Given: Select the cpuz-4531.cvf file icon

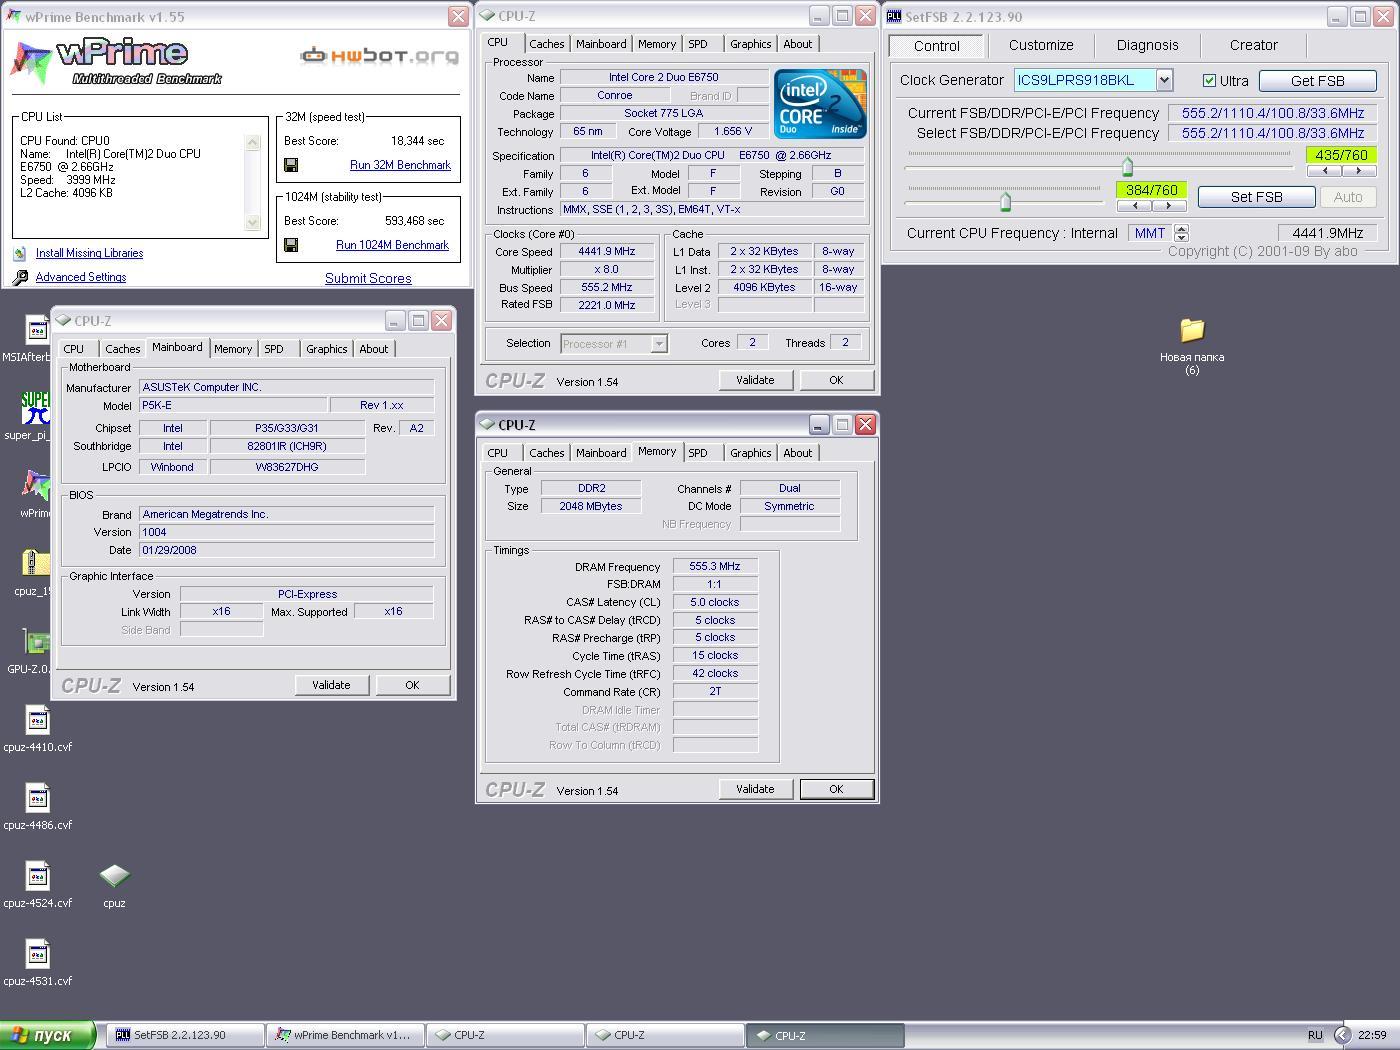Looking at the screenshot, I should click(x=37, y=954).
